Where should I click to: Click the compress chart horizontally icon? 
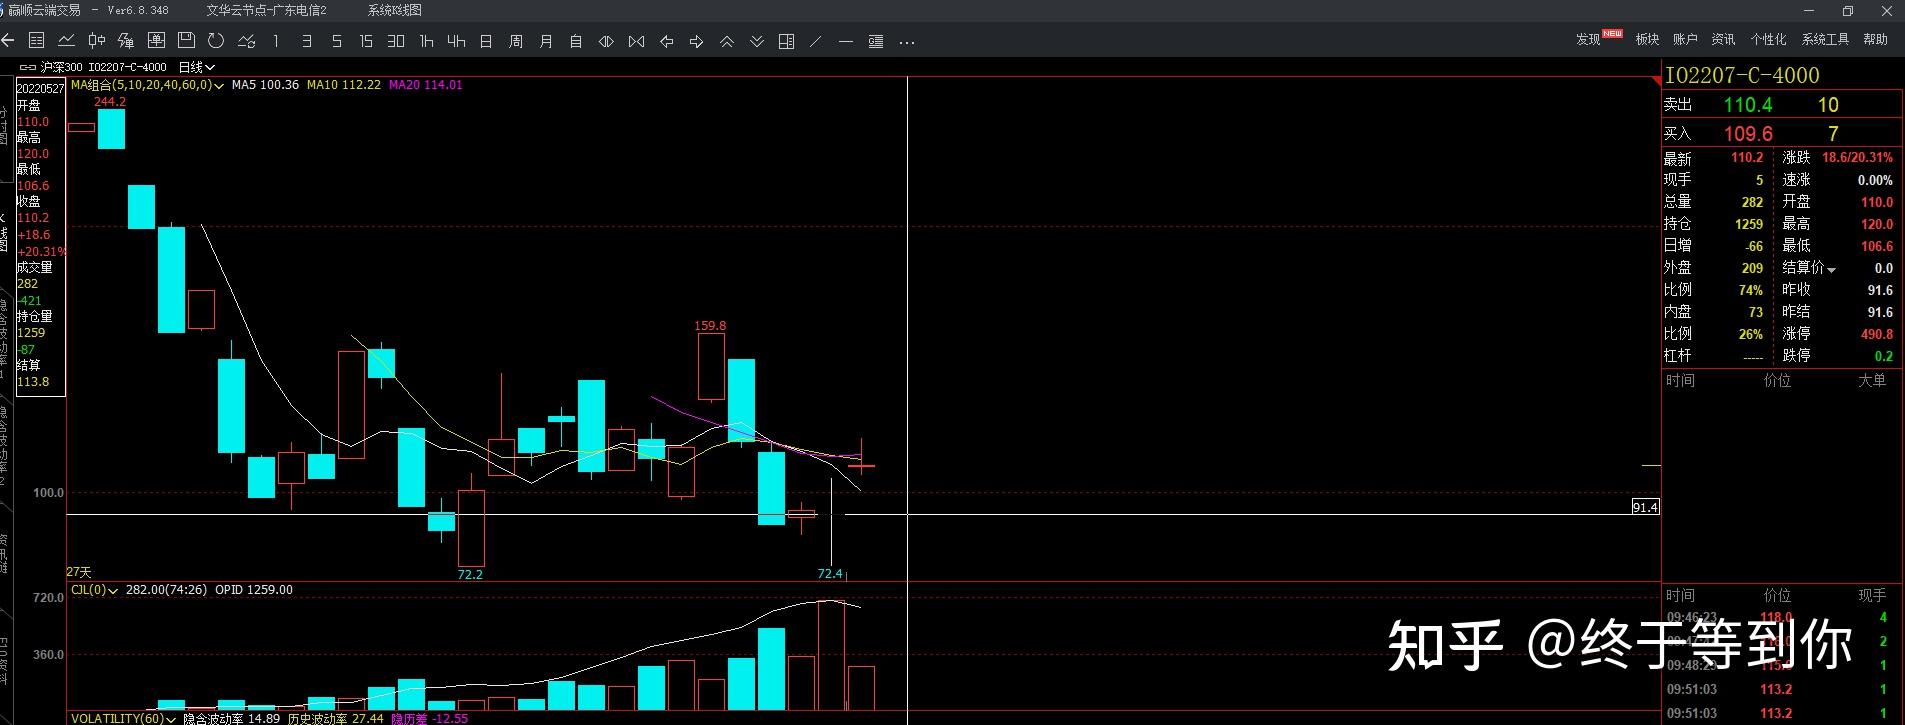(x=636, y=41)
